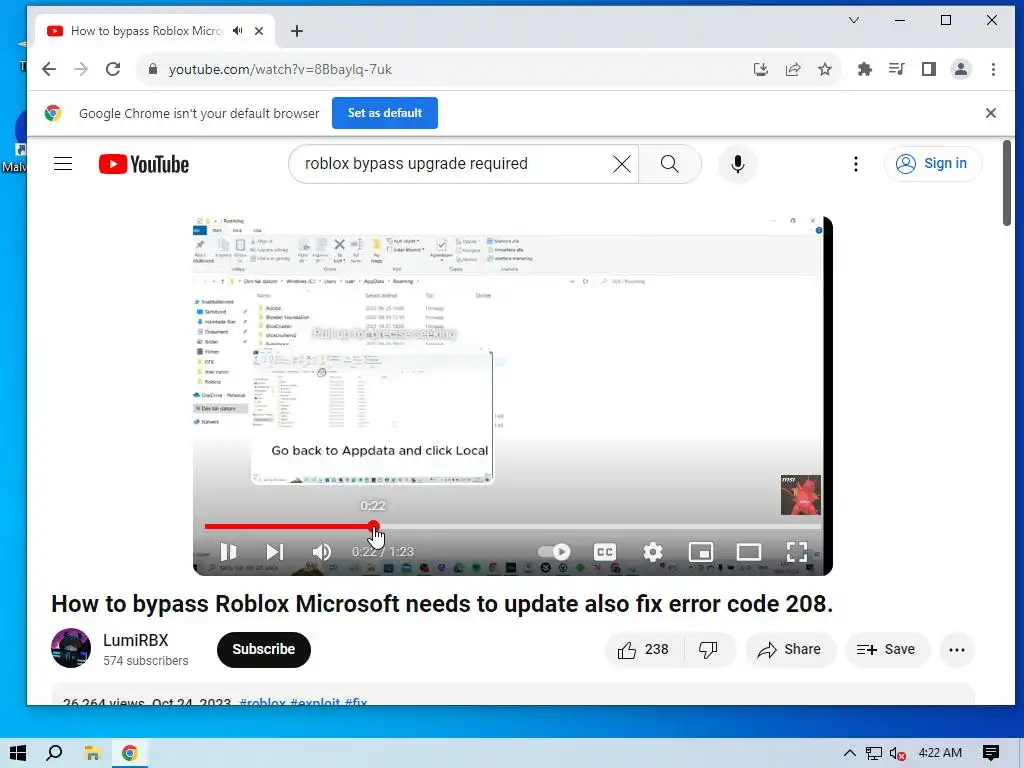The image size is (1024, 768).
Task: Reload the YouTube page
Action: pyautogui.click(x=113, y=69)
